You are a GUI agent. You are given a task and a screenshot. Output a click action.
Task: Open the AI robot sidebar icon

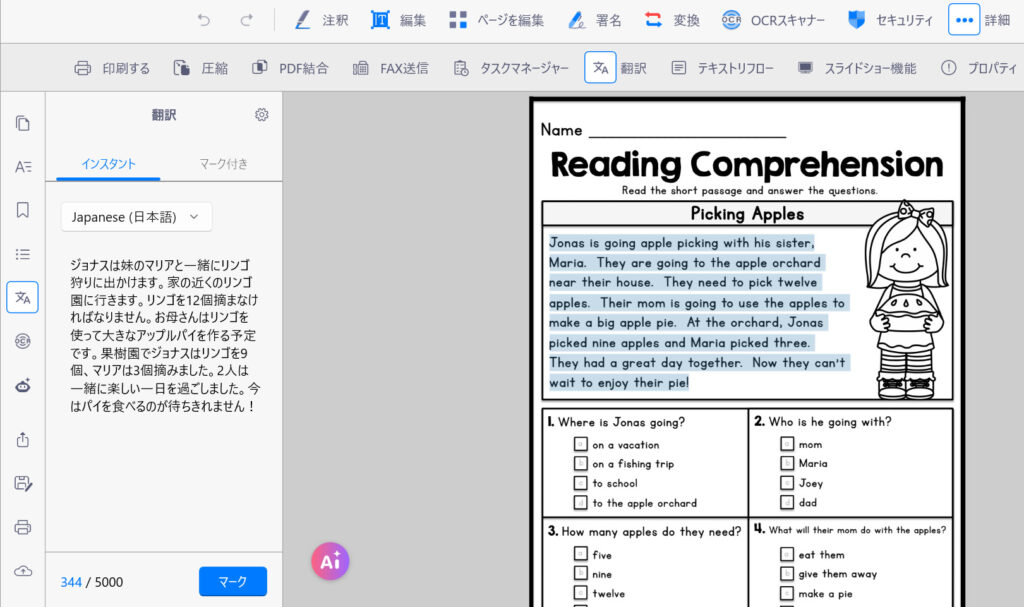pos(23,386)
